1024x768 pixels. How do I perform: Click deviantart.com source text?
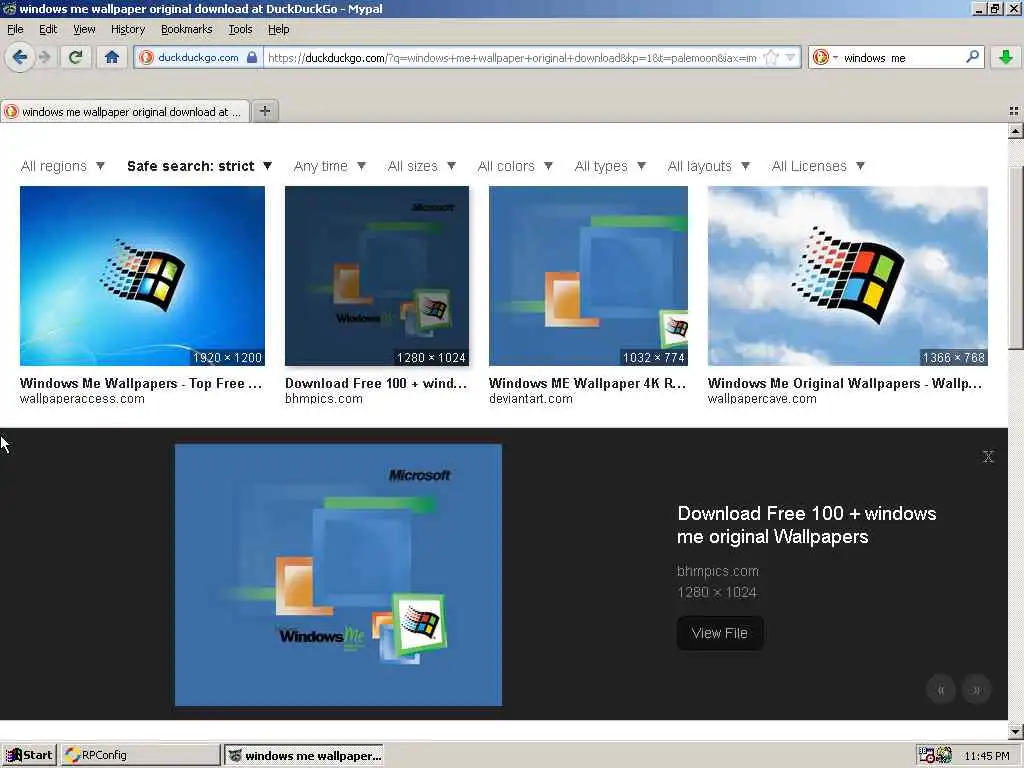tap(530, 398)
